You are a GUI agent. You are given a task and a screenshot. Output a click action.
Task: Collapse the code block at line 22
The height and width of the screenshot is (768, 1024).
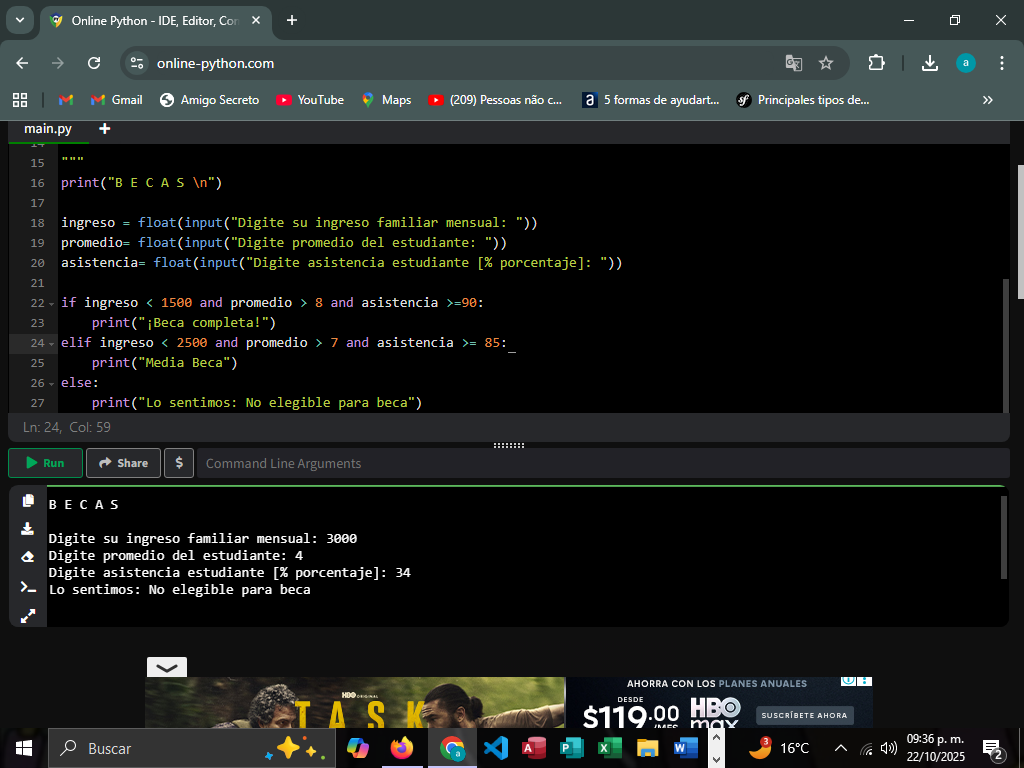(51, 303)
